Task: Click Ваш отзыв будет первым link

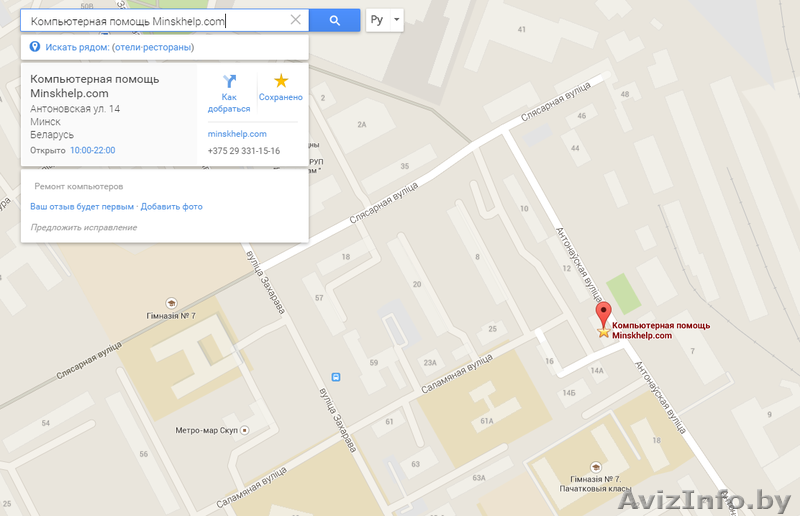Action: [x=82, y=207]
